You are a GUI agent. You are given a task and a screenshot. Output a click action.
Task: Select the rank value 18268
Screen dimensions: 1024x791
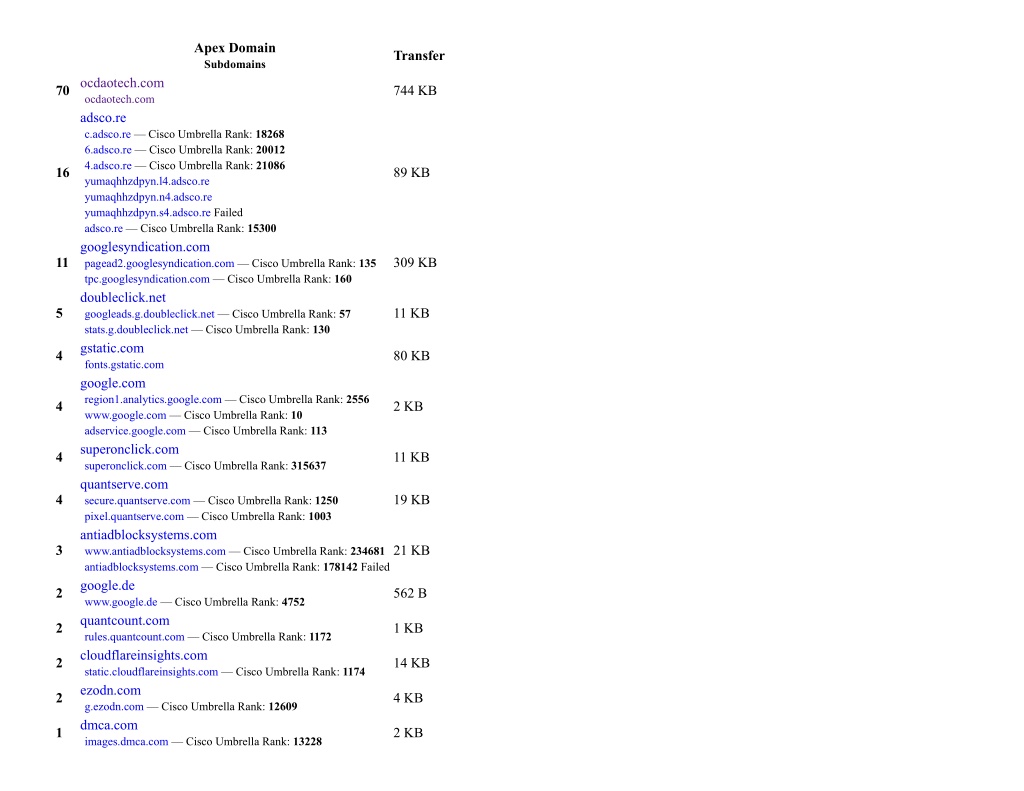(270, 134)
